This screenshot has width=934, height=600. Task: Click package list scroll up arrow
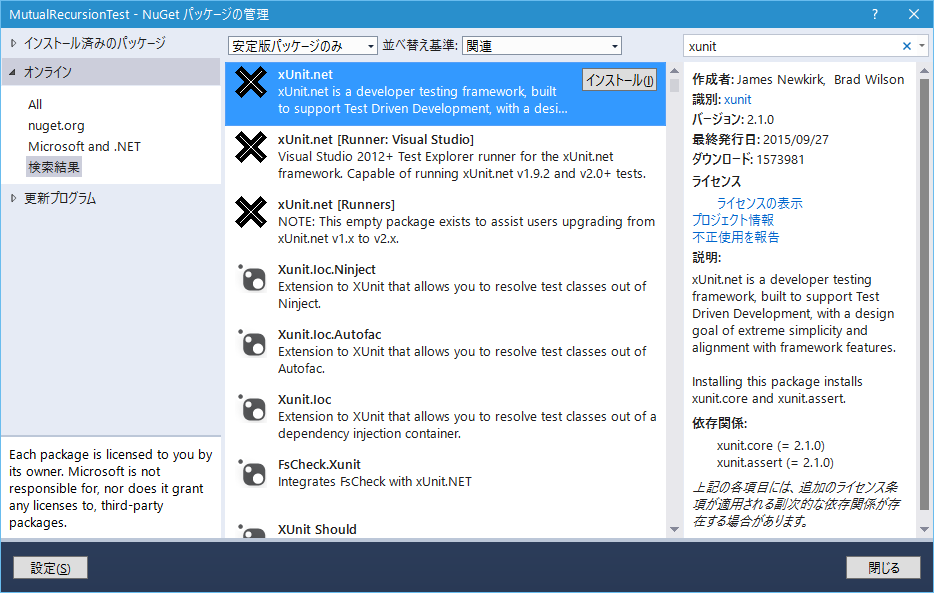674,71
